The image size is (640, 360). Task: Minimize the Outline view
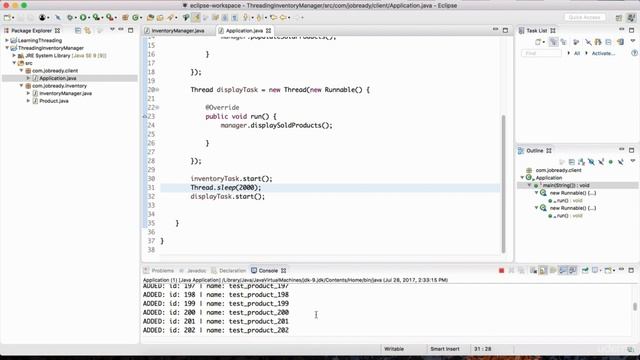(622, 150)
